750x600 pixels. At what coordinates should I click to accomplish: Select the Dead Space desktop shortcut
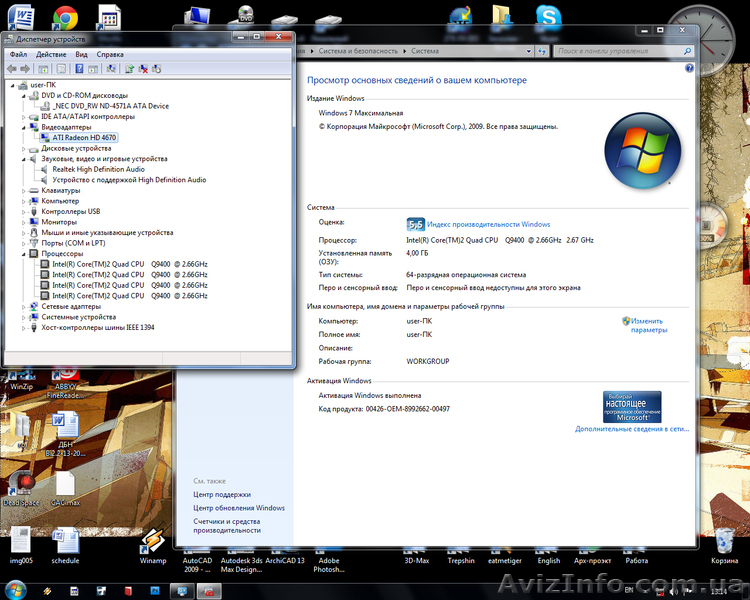coord(21,488)
